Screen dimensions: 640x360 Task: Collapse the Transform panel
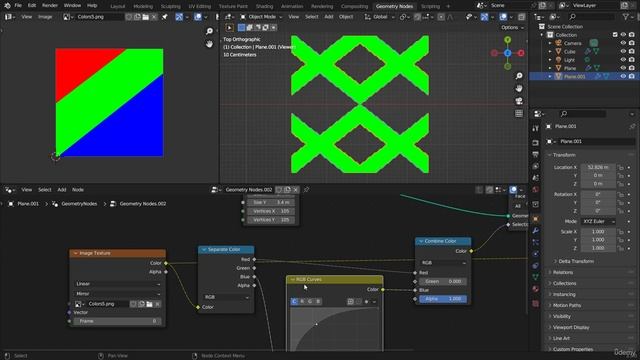564,155
